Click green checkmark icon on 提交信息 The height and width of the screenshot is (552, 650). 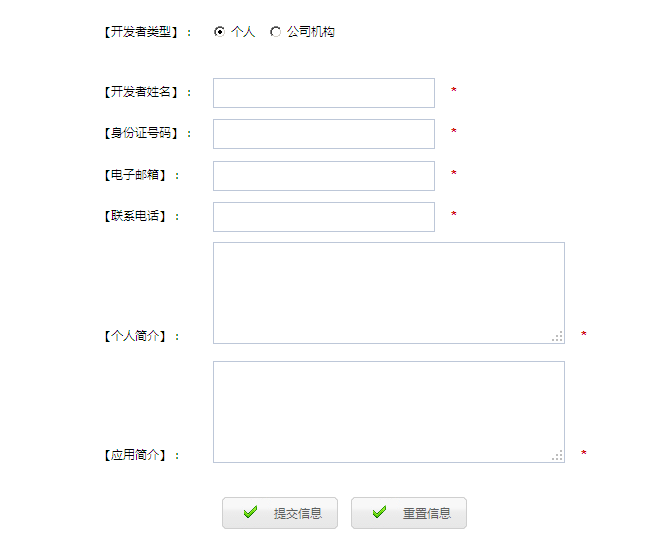click(250, 513)
